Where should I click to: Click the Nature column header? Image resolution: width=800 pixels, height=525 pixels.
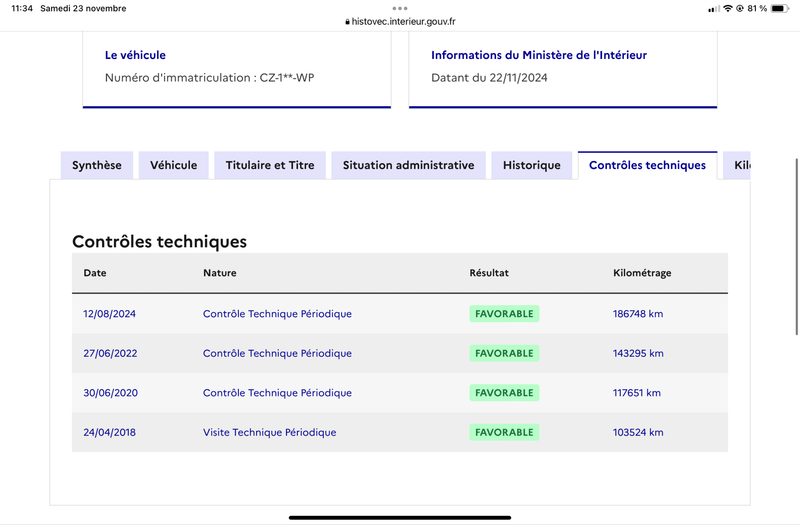pyautogui.click(x=220, y=273)
